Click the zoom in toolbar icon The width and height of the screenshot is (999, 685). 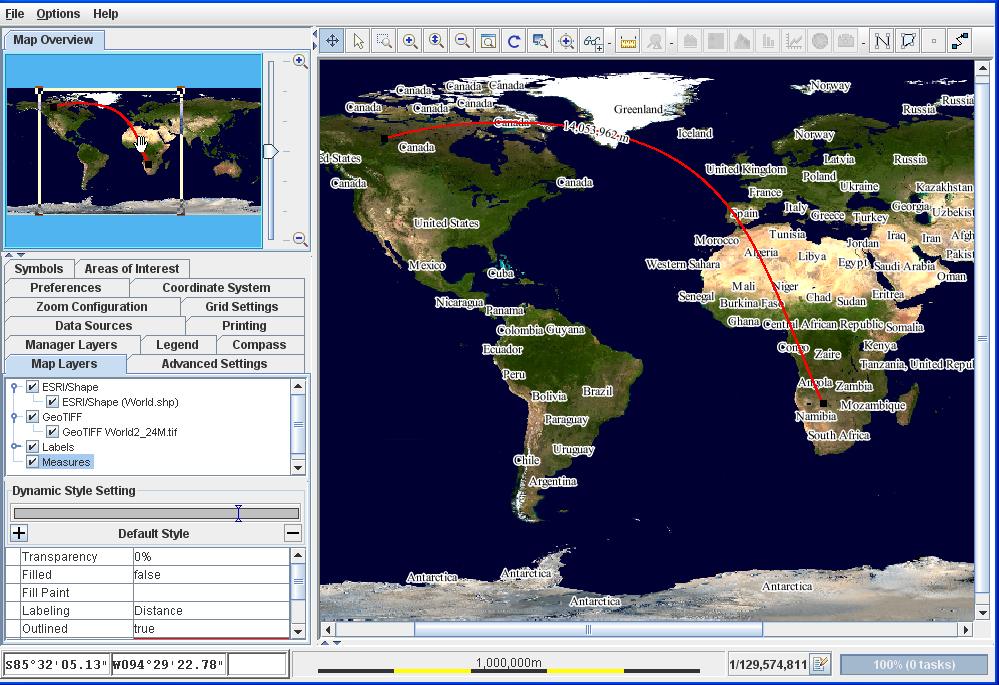coord(410,41)
